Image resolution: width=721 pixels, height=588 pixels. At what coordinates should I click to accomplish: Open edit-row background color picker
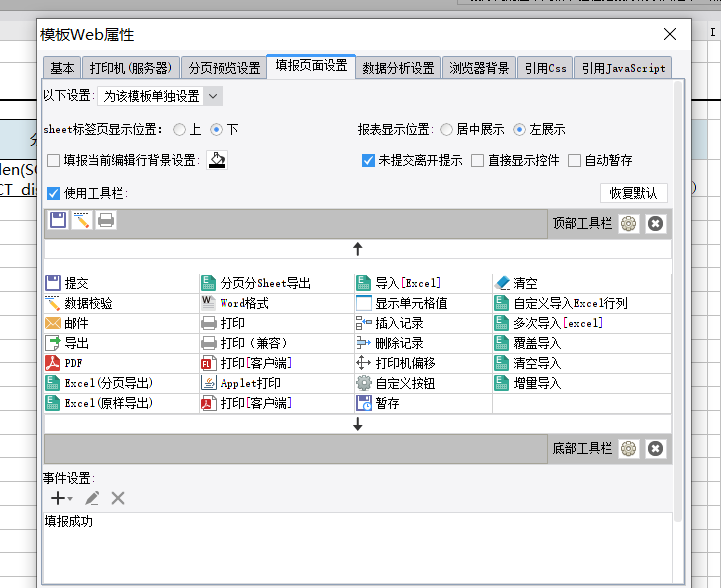coord(217,160)
